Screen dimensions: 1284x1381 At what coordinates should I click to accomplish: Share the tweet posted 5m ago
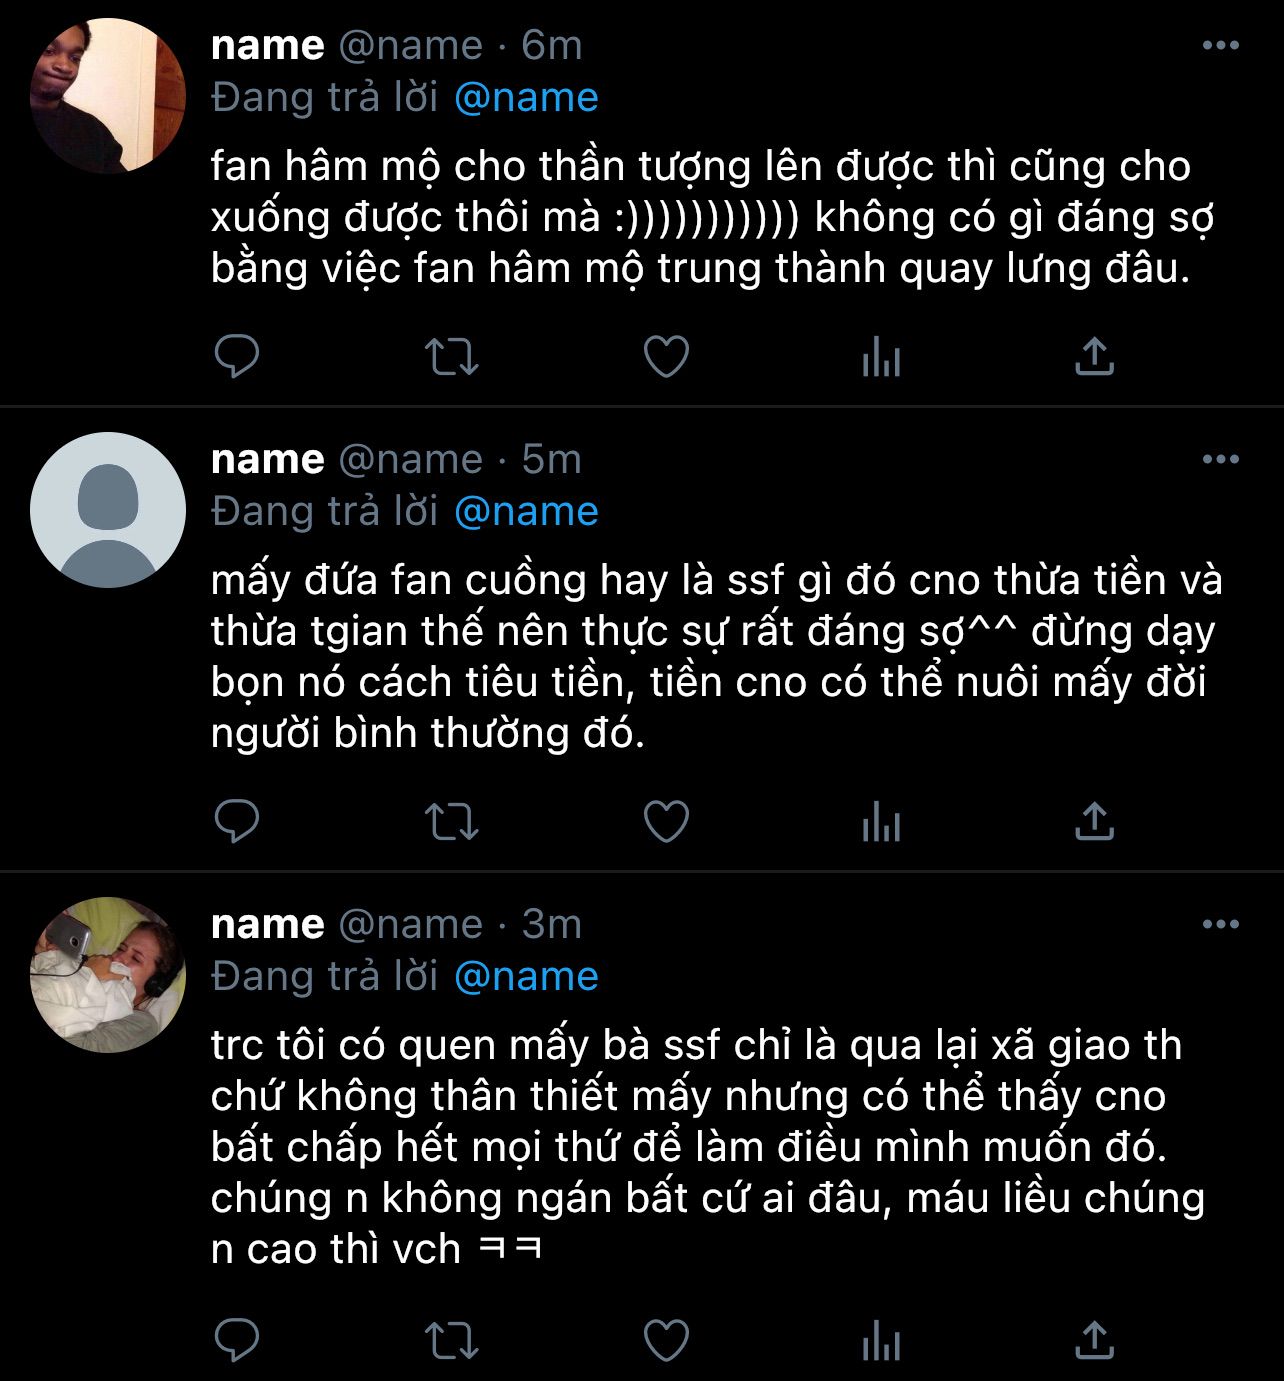1094,822
